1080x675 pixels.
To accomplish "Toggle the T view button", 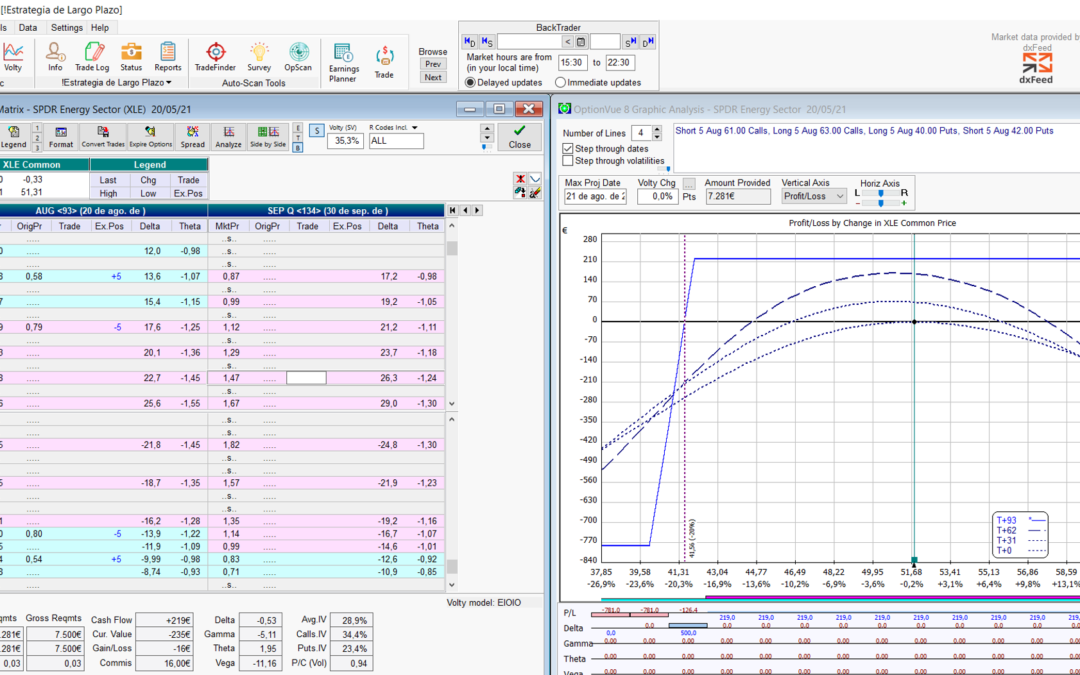I will pyautogui.click(x=298, y=137).
